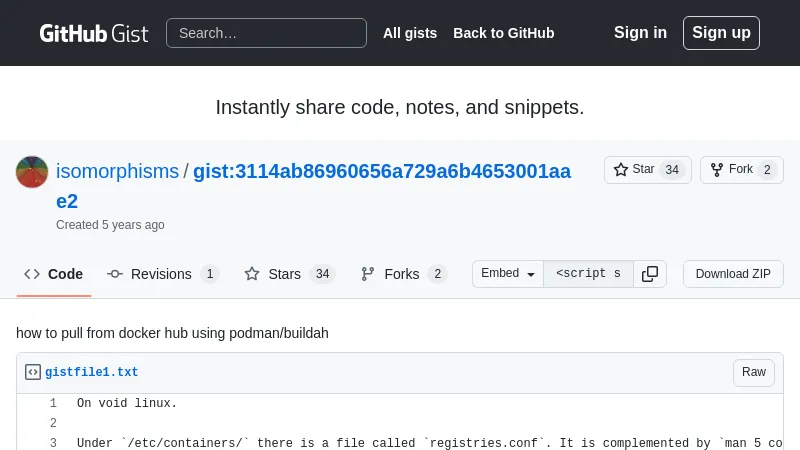View the Raw gistfile1.txt
The image size is (800, 450).
pyautogui.click(x=753, y=372)
